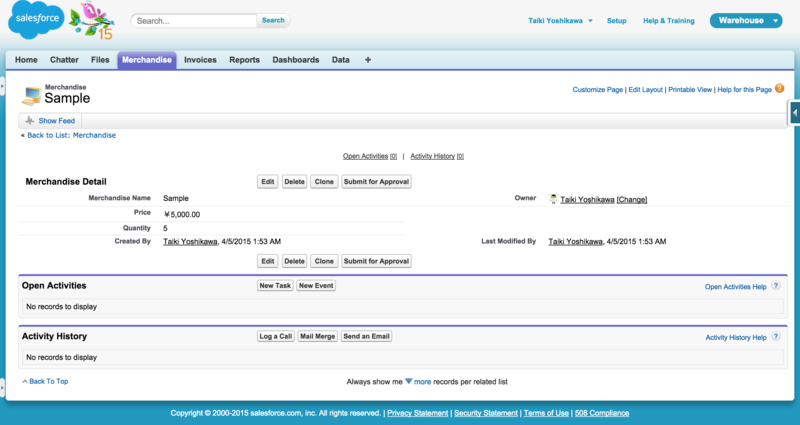Click the Open Activities Help question icon

[x=776, y=286]
